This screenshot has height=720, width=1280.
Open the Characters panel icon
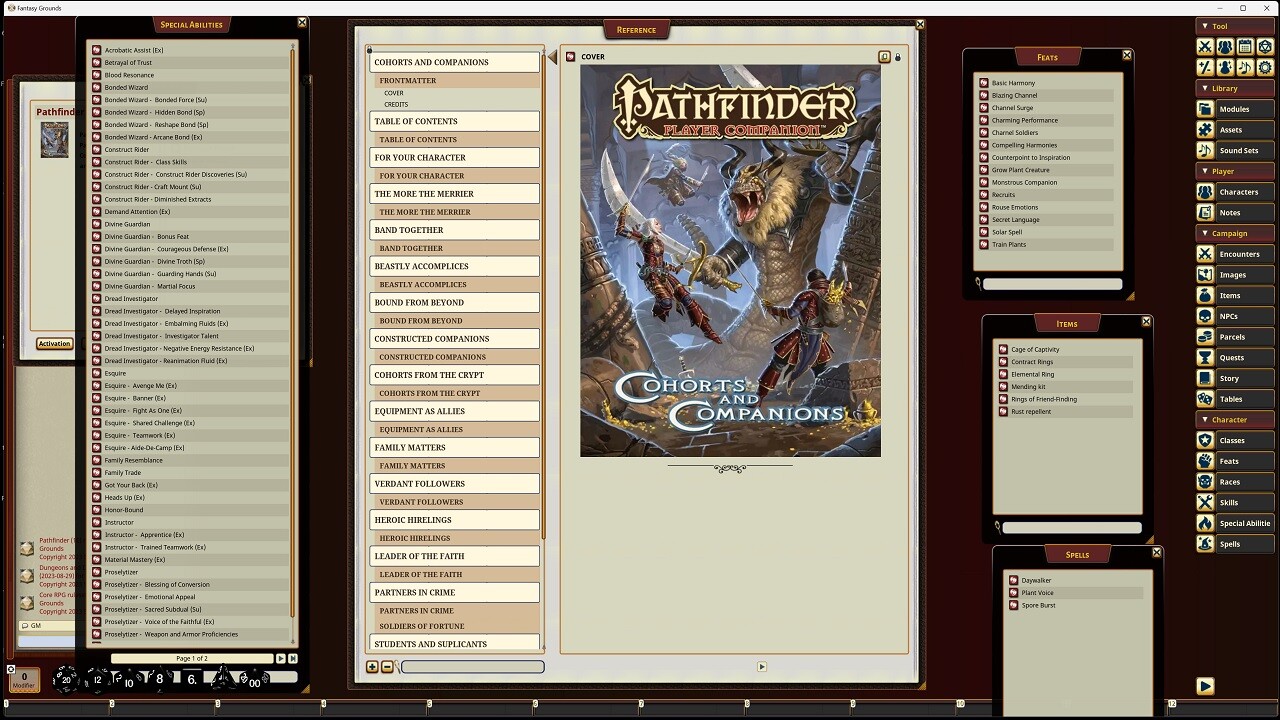click(1204, 191)
